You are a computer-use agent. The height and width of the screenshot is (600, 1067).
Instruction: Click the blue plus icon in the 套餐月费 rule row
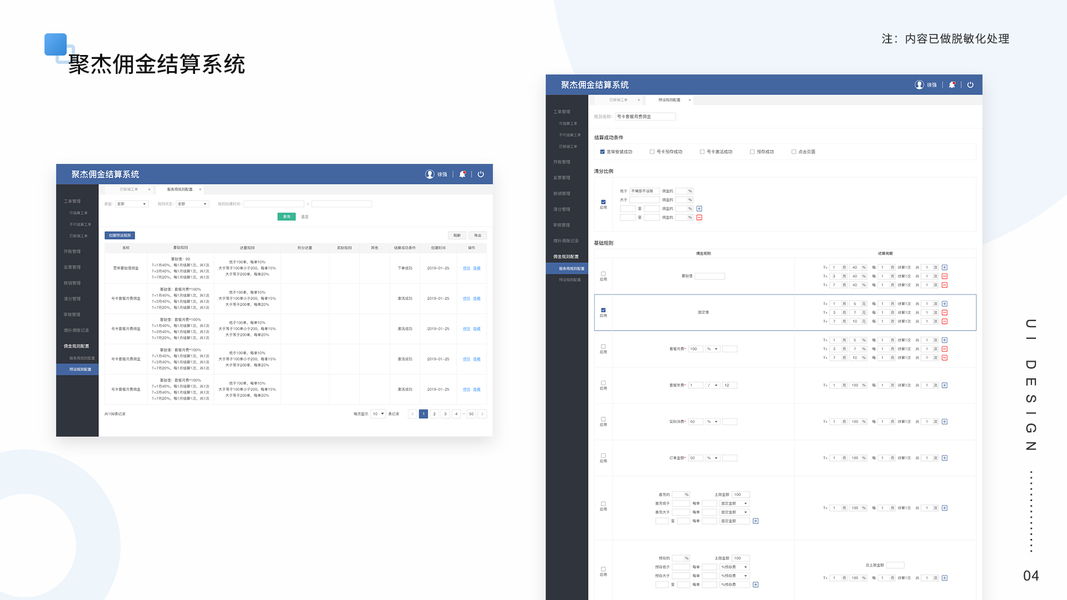[945, 340]
